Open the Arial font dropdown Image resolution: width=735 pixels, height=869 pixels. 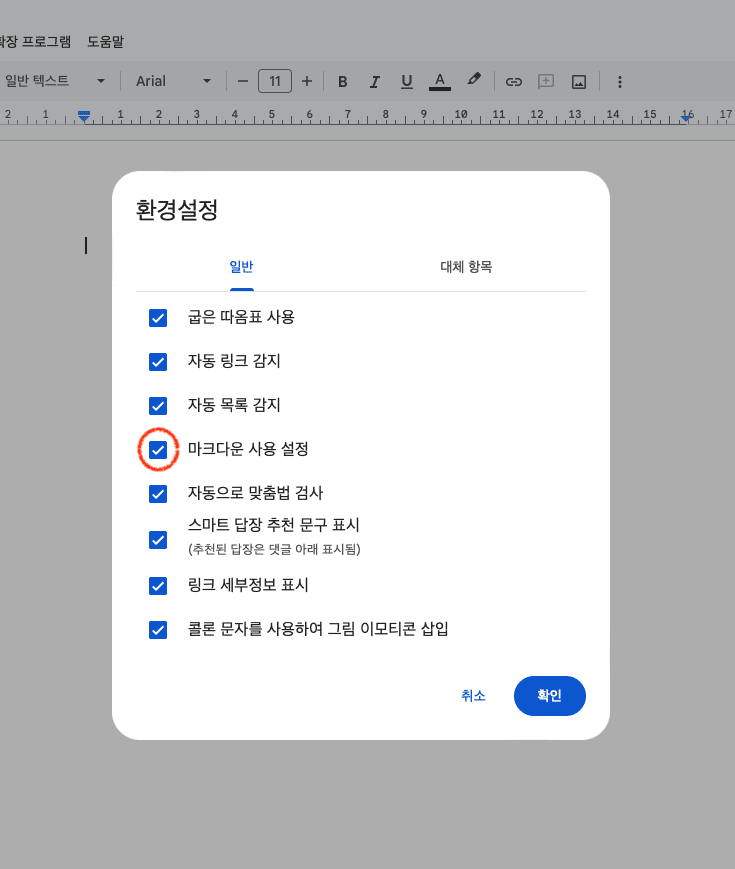click(x=174, y=81)
